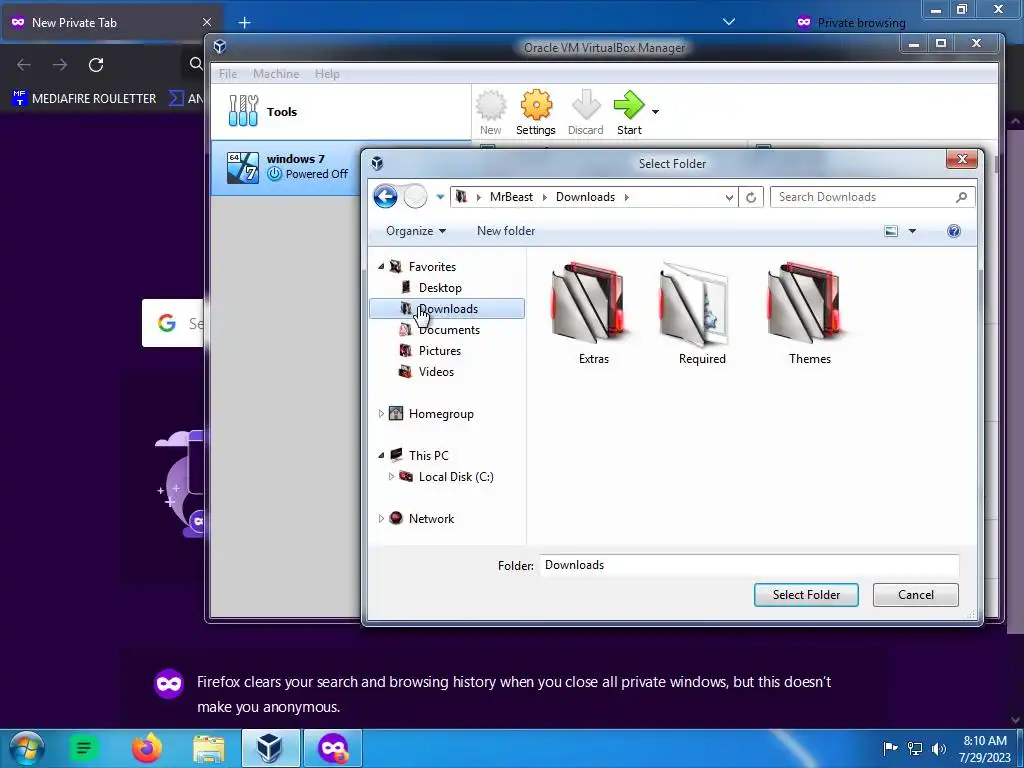Click the network tray icon
The image size is (1024, 768).
pyautogui.click(x=915, y=749)
